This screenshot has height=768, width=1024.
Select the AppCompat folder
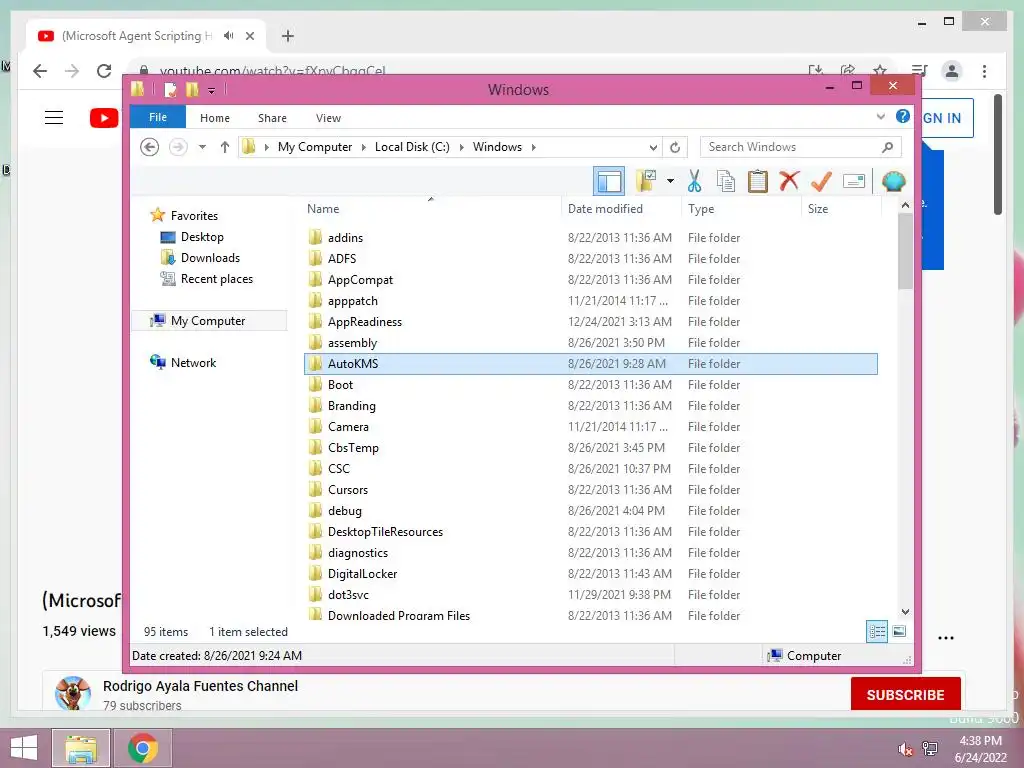591,280
